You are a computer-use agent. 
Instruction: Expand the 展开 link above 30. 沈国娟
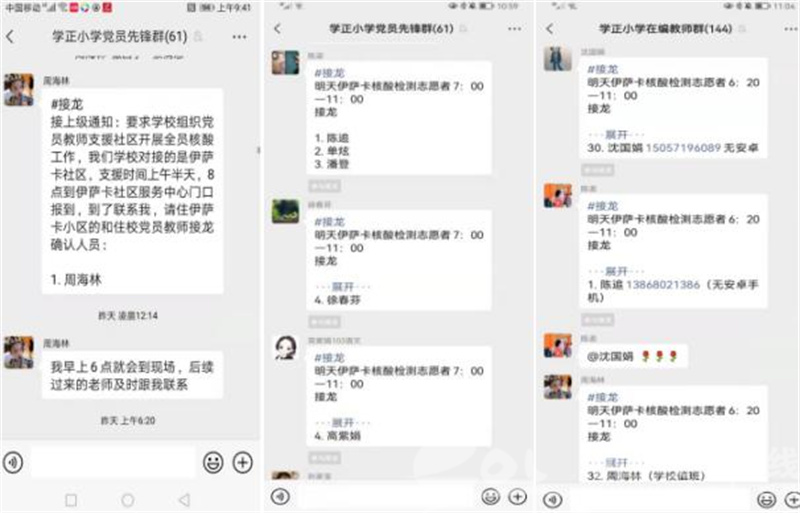pyautogui.click(x=616, y=135)
